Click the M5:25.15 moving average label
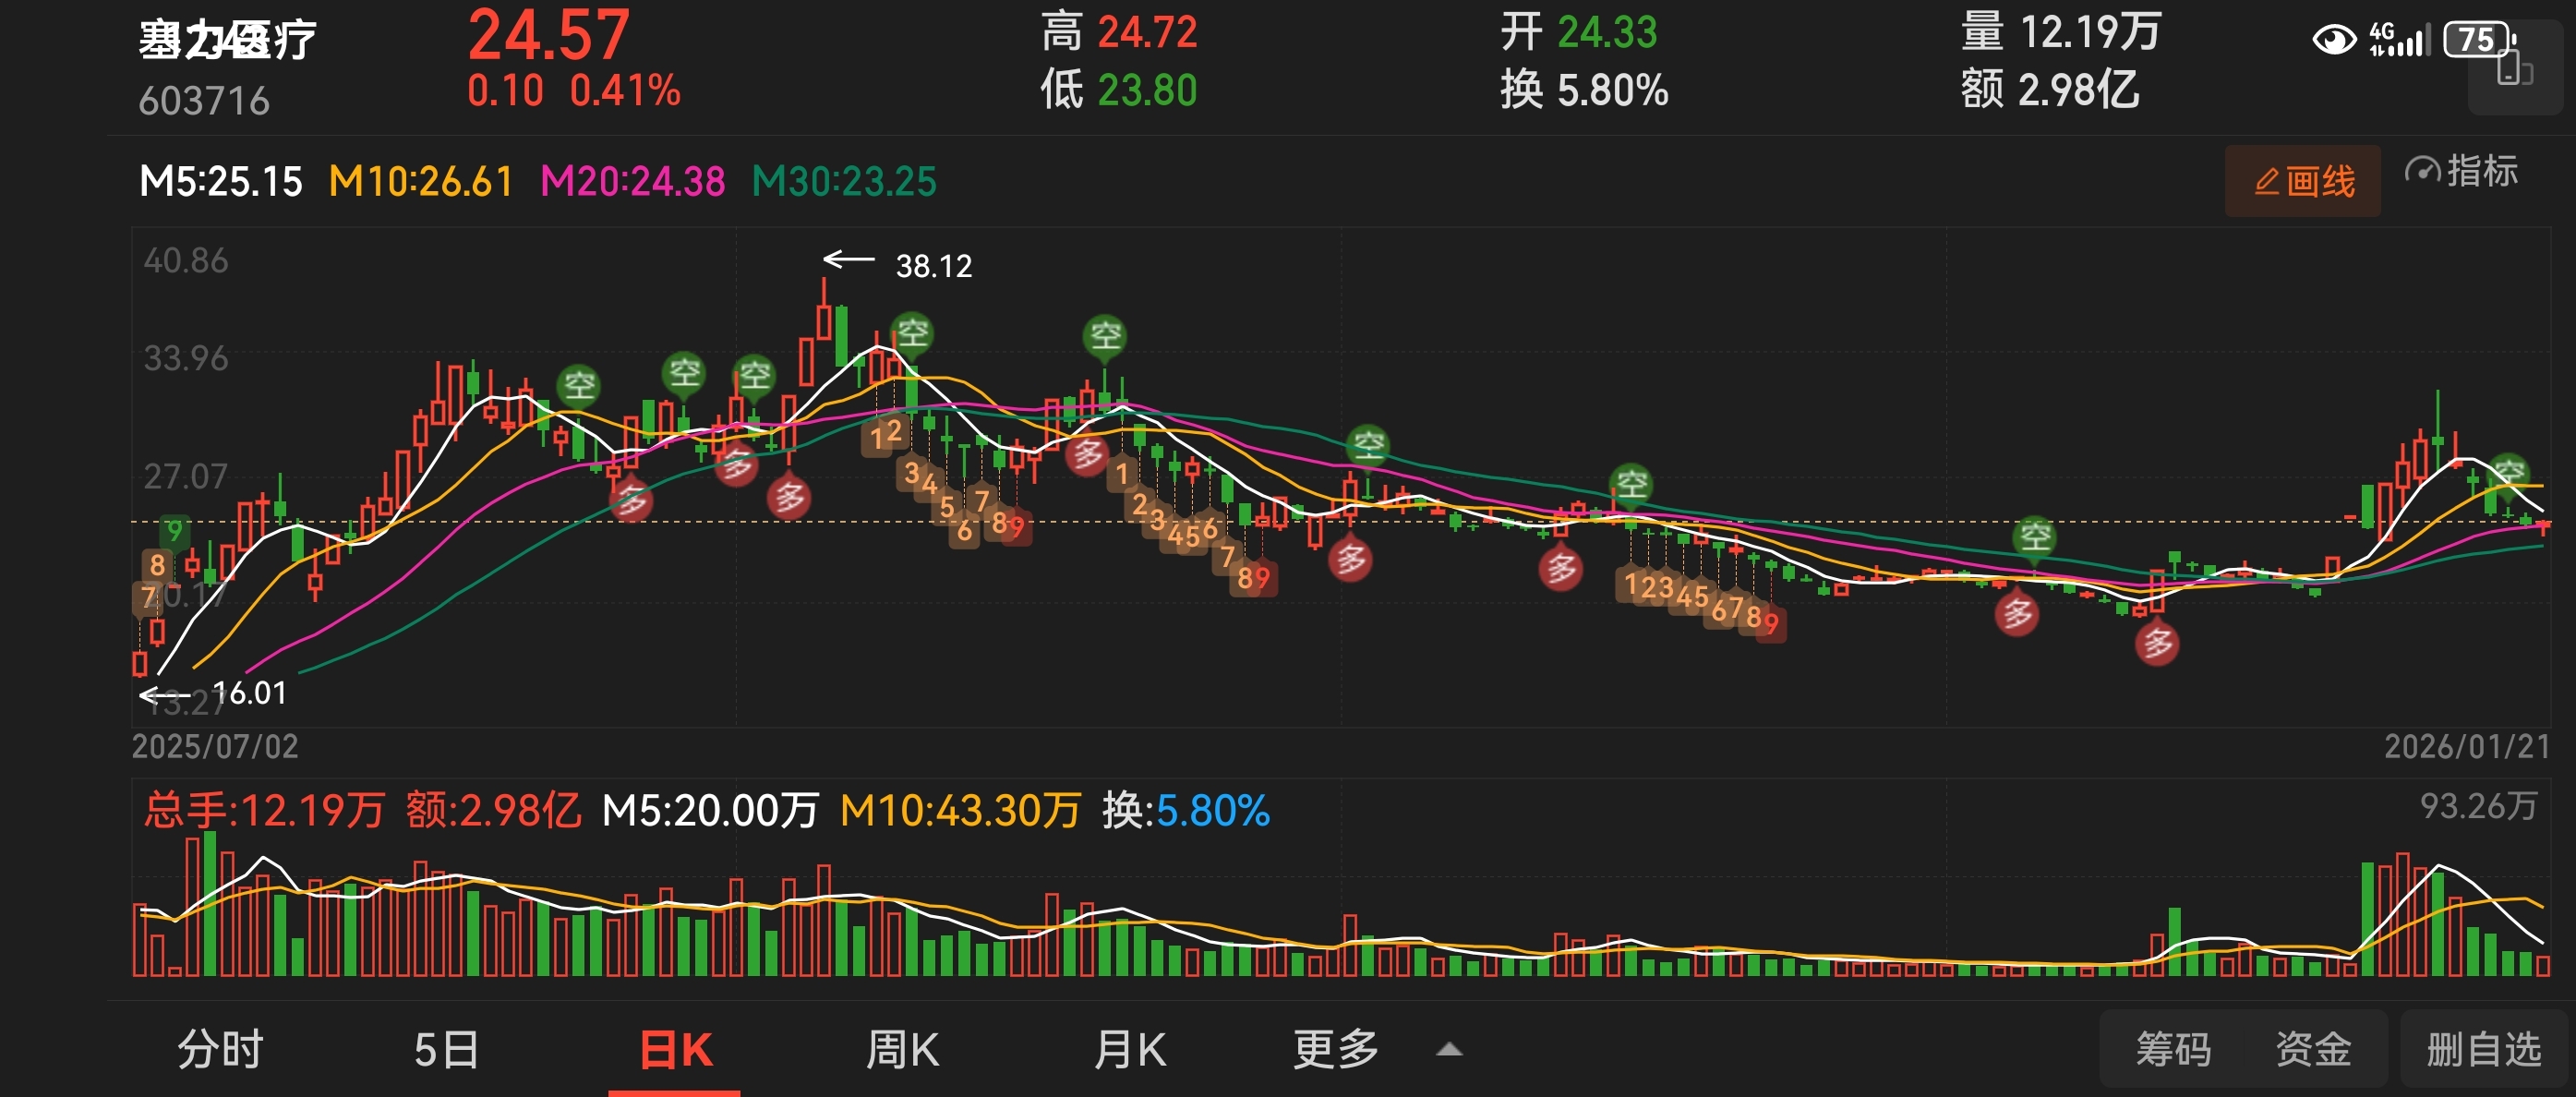This screenshot has height=1097, width=2576. 221,182
